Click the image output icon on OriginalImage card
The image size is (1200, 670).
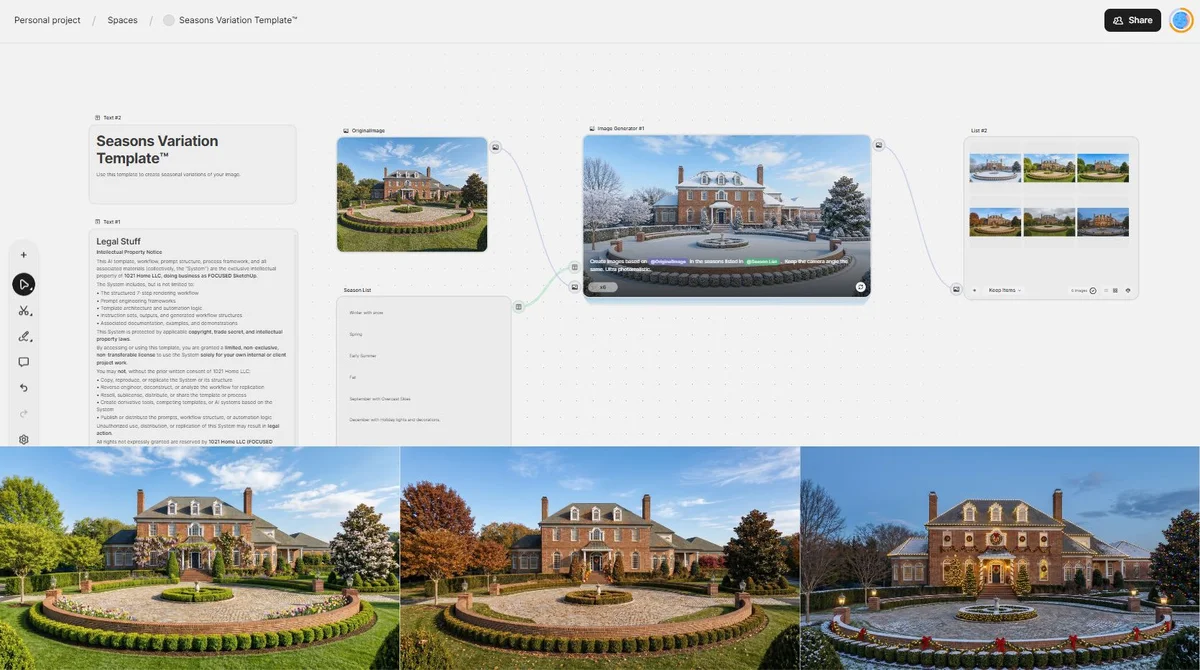(x=494, y=146)
